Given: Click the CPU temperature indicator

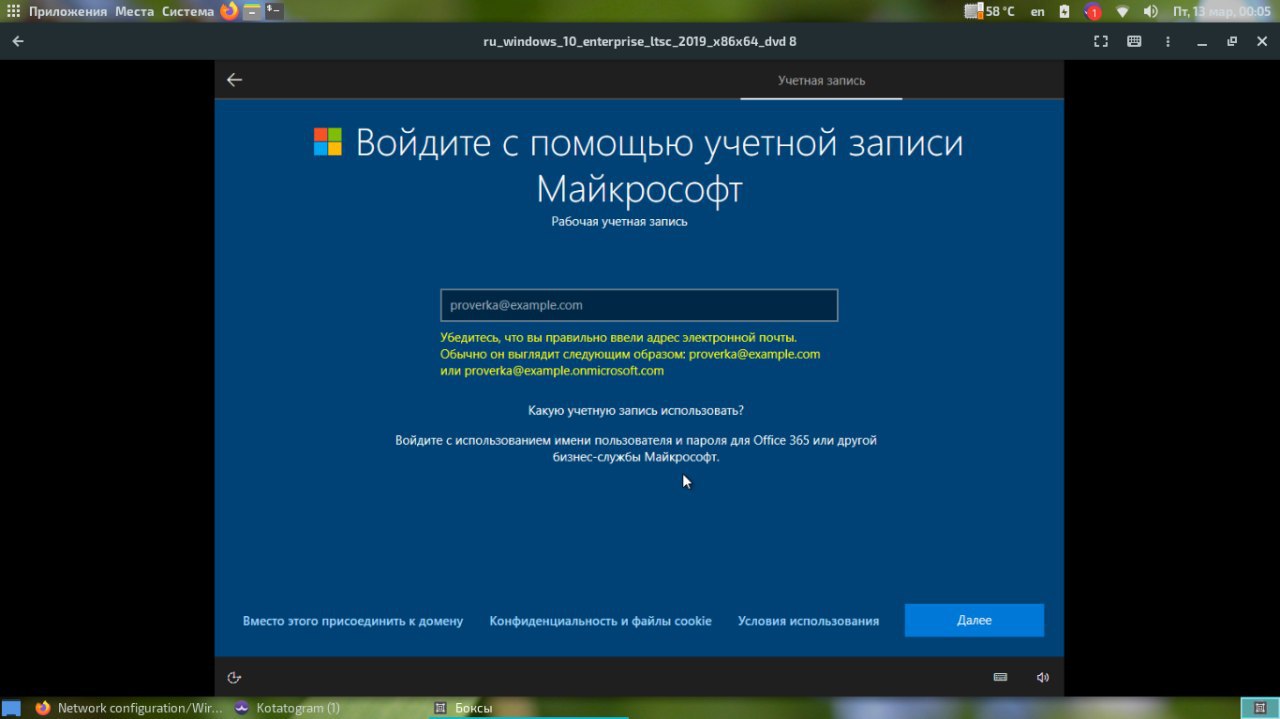Looking at the screenshot, I should tap(990, 11).
